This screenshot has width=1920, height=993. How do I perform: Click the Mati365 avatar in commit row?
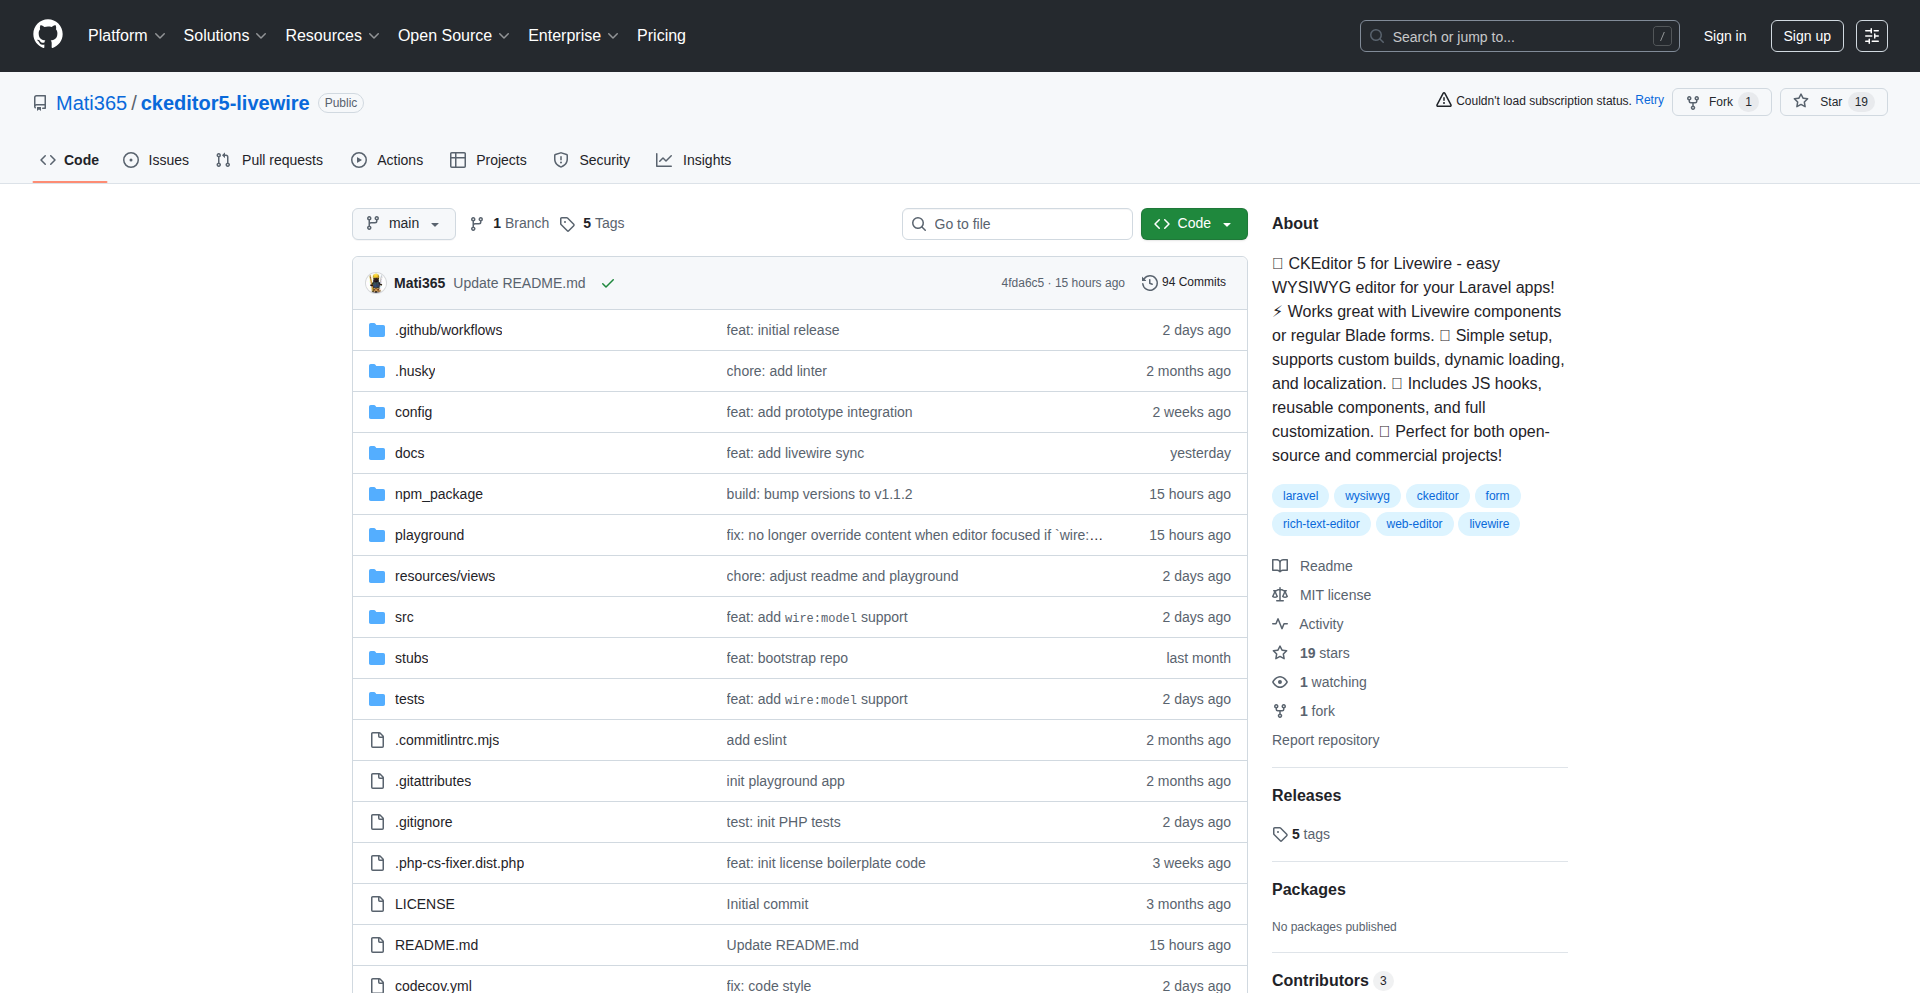(376, 283)
